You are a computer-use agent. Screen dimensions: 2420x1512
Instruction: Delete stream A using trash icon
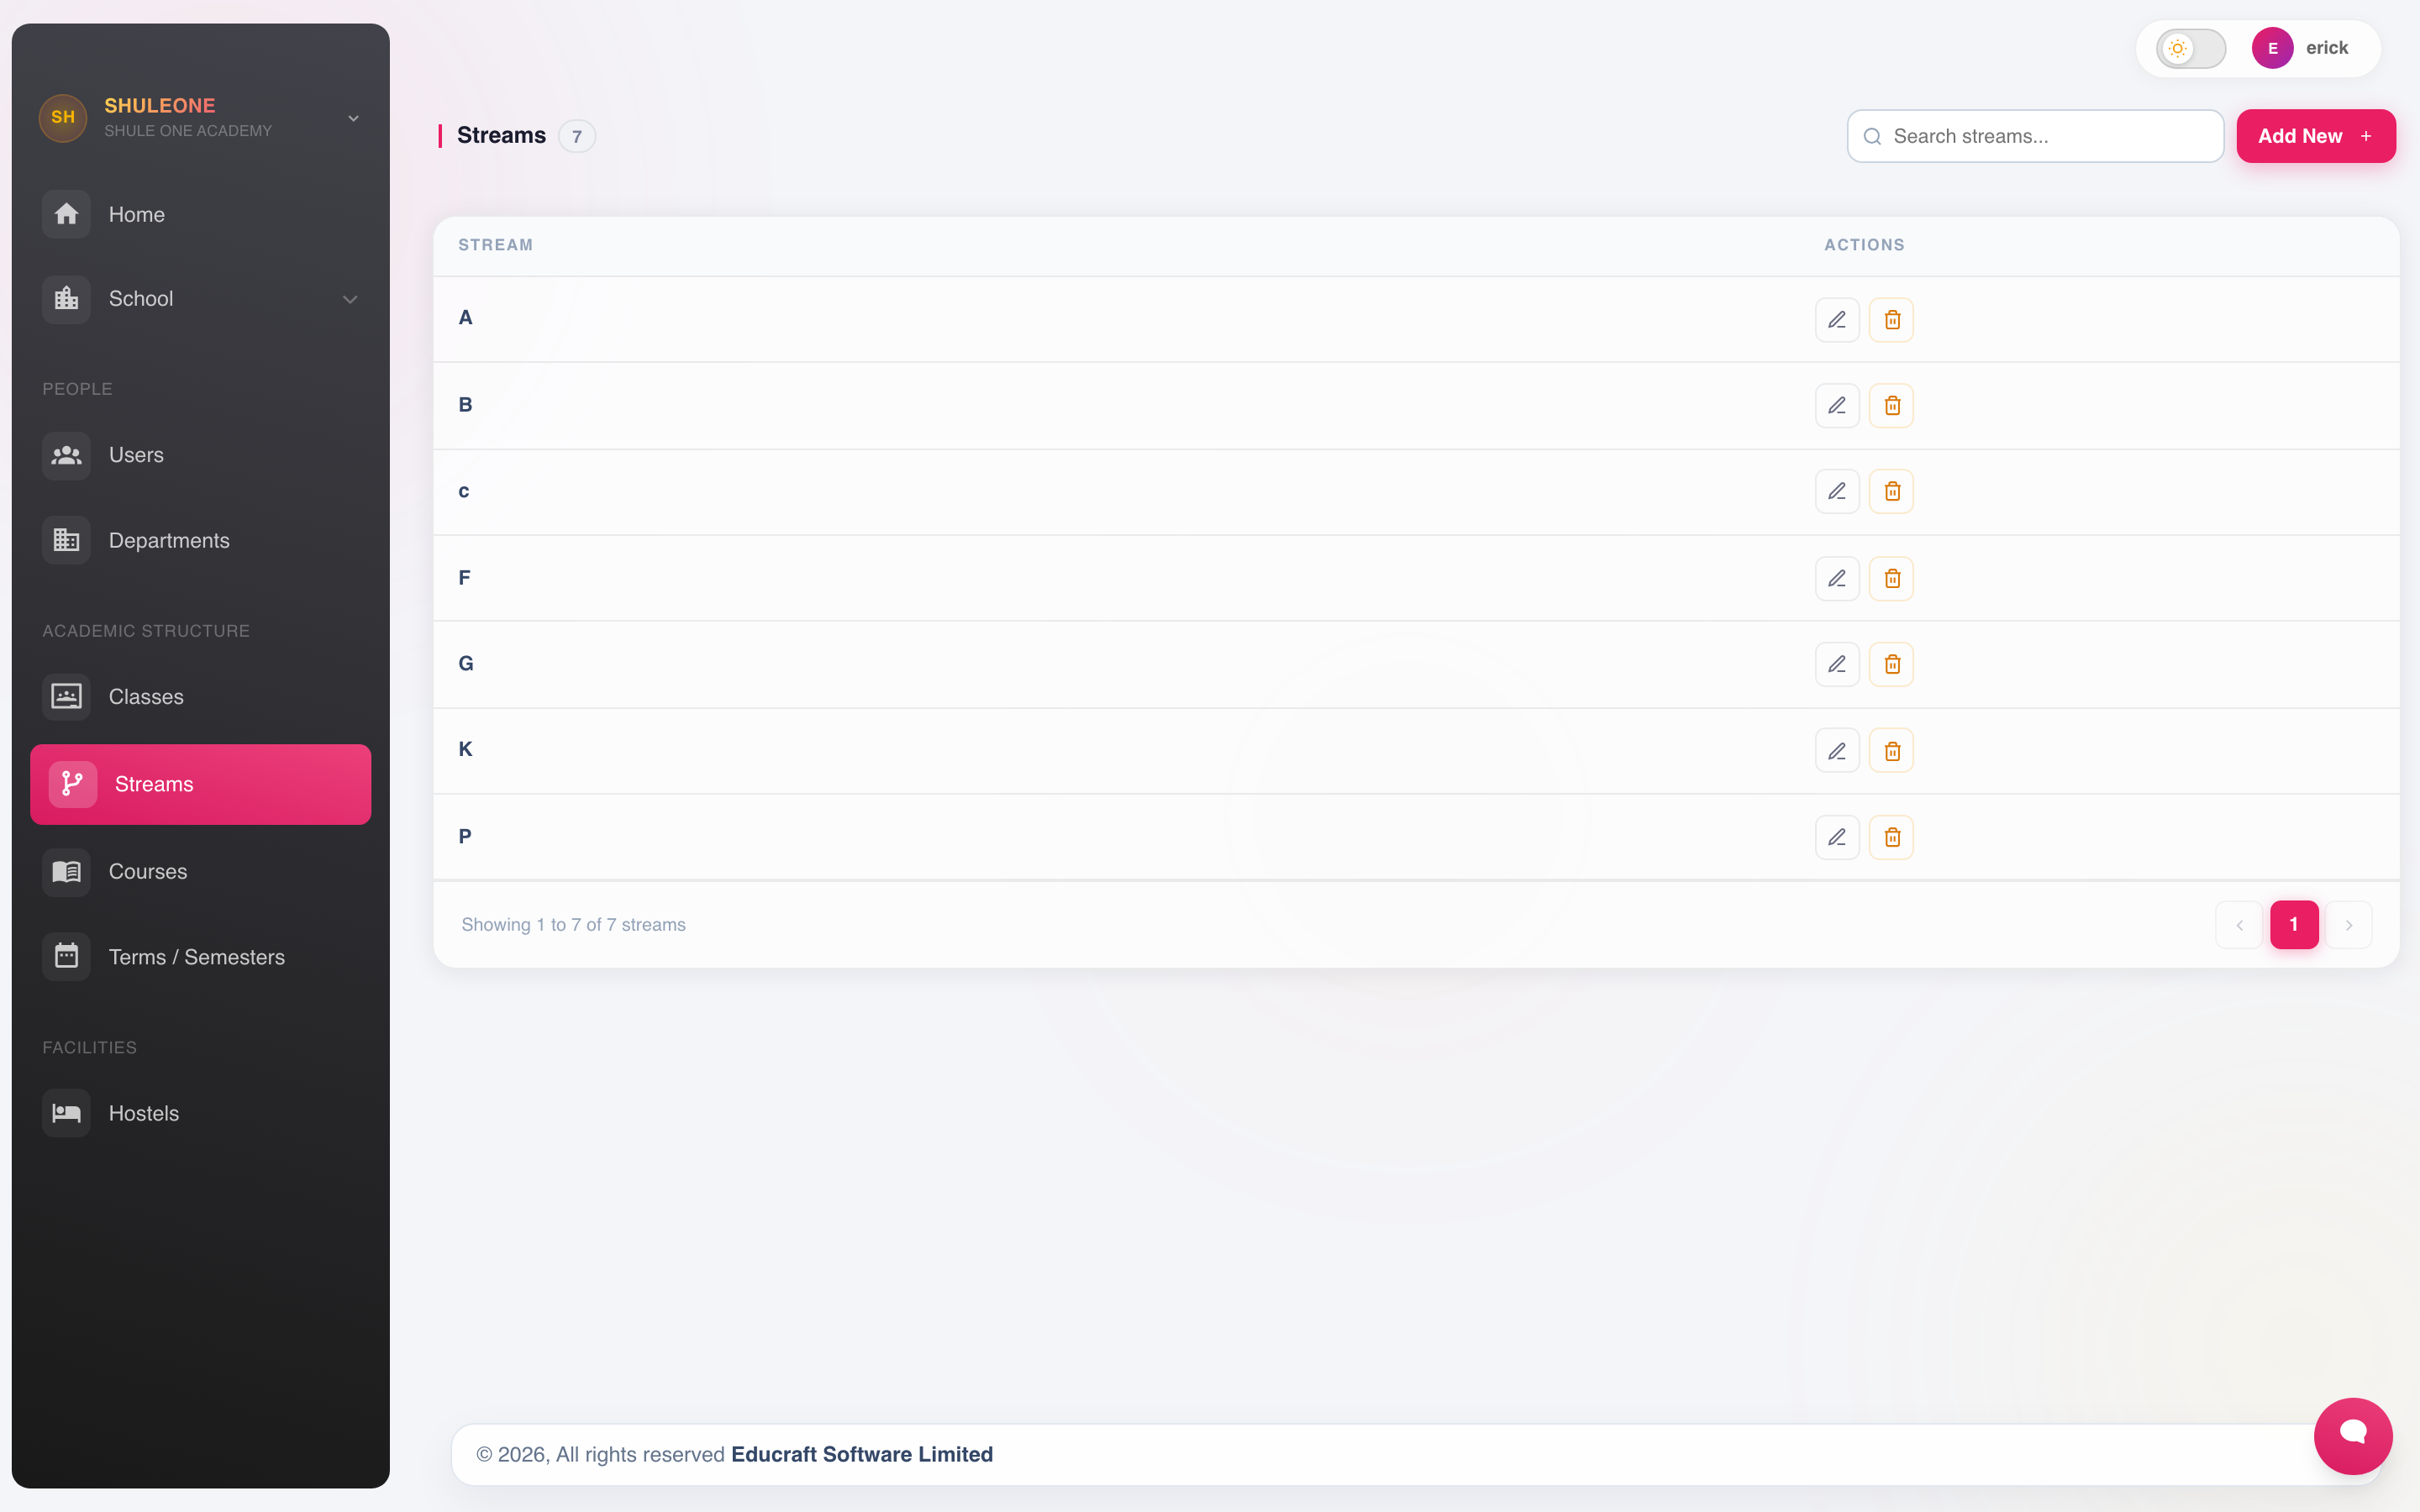click(1892, 320)
